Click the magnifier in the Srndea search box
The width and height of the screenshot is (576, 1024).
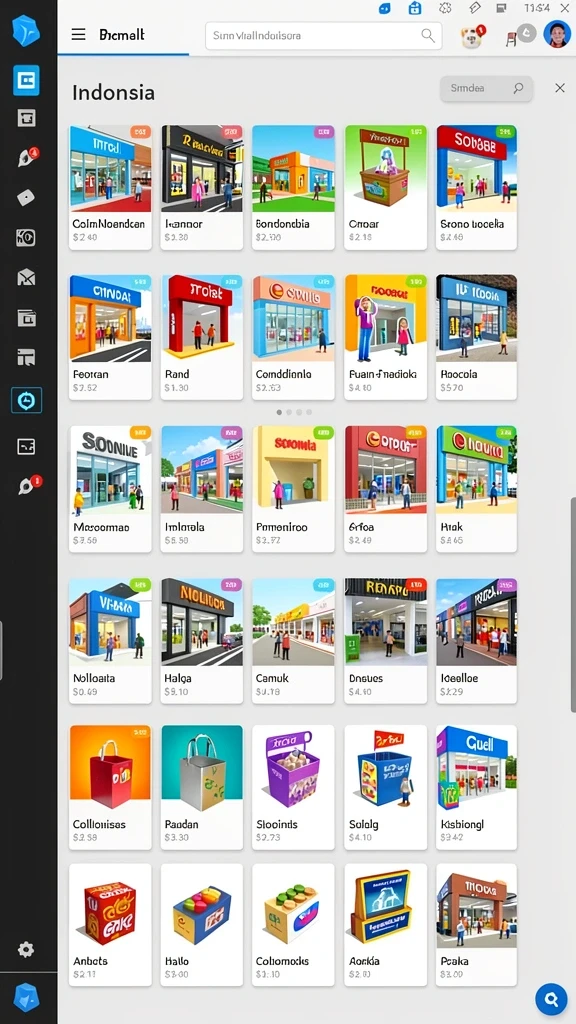coord(519,88)
